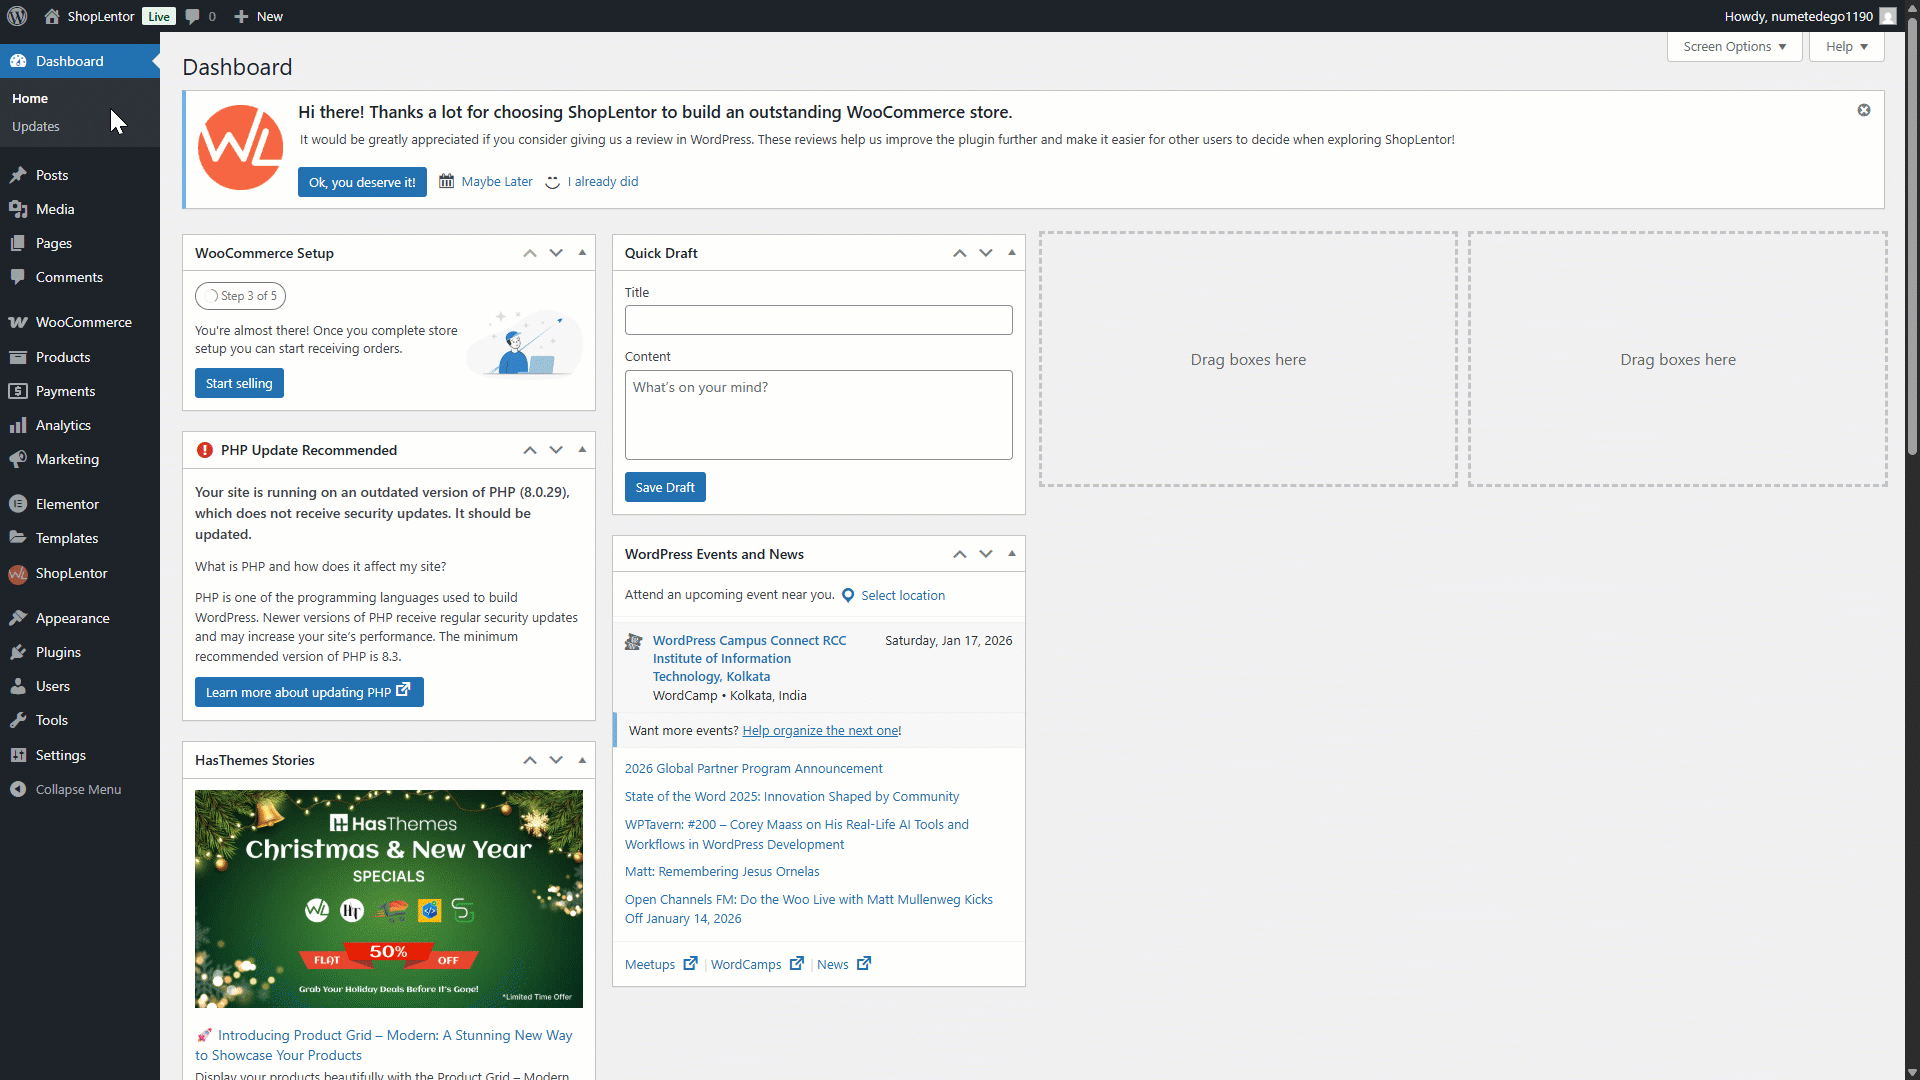Click the Title field in Quick Draft

(x=818, y=319)
